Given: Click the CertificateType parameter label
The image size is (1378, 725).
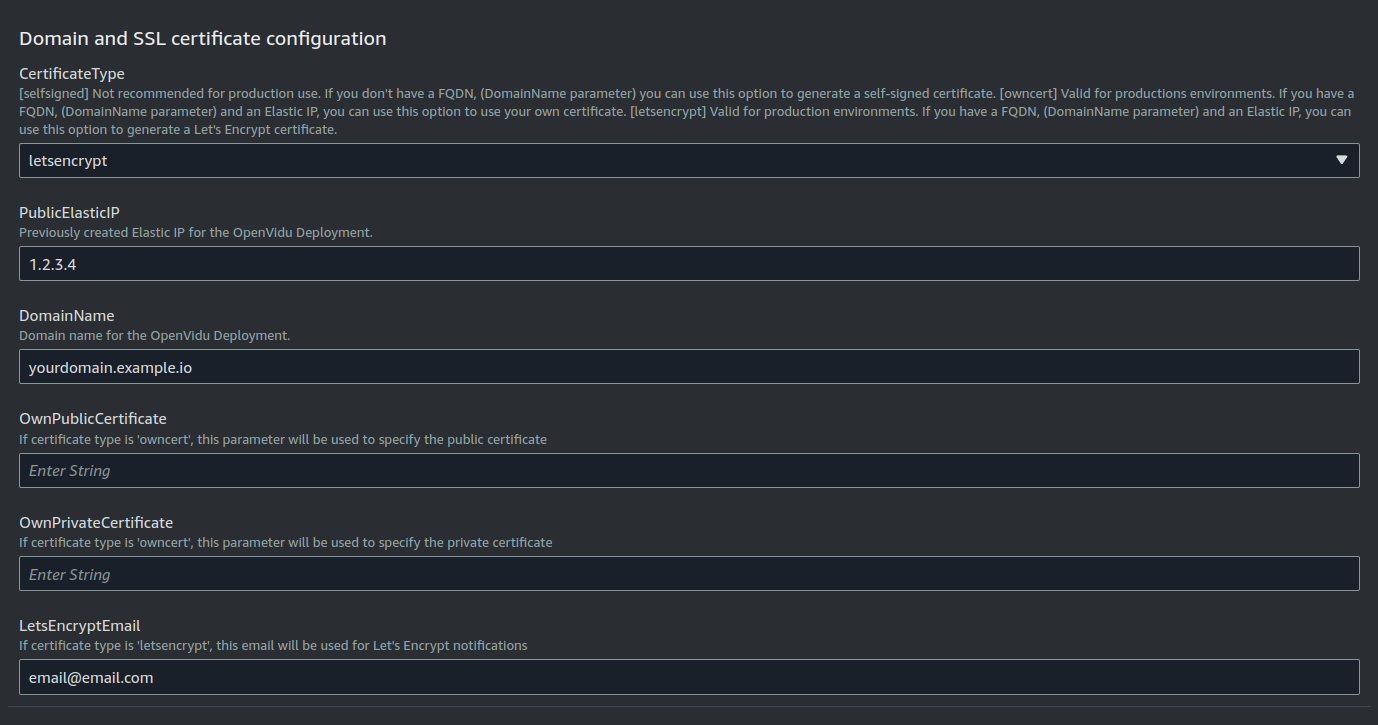Looking at the screenshot, I should (x=72, y=74).
